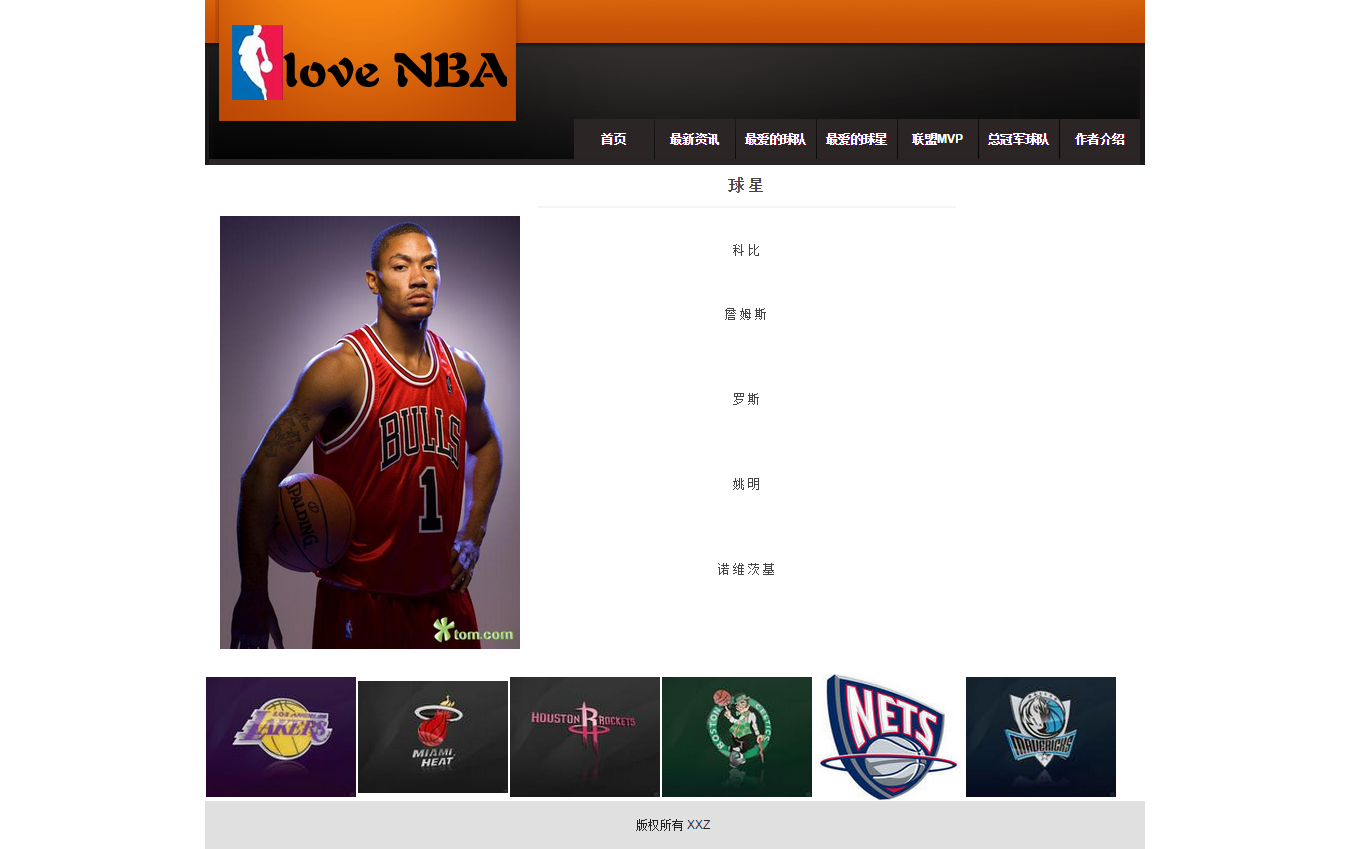Click the 诺维茨基 player link
The image size is (1349, 849).
[x=746, y=569]
